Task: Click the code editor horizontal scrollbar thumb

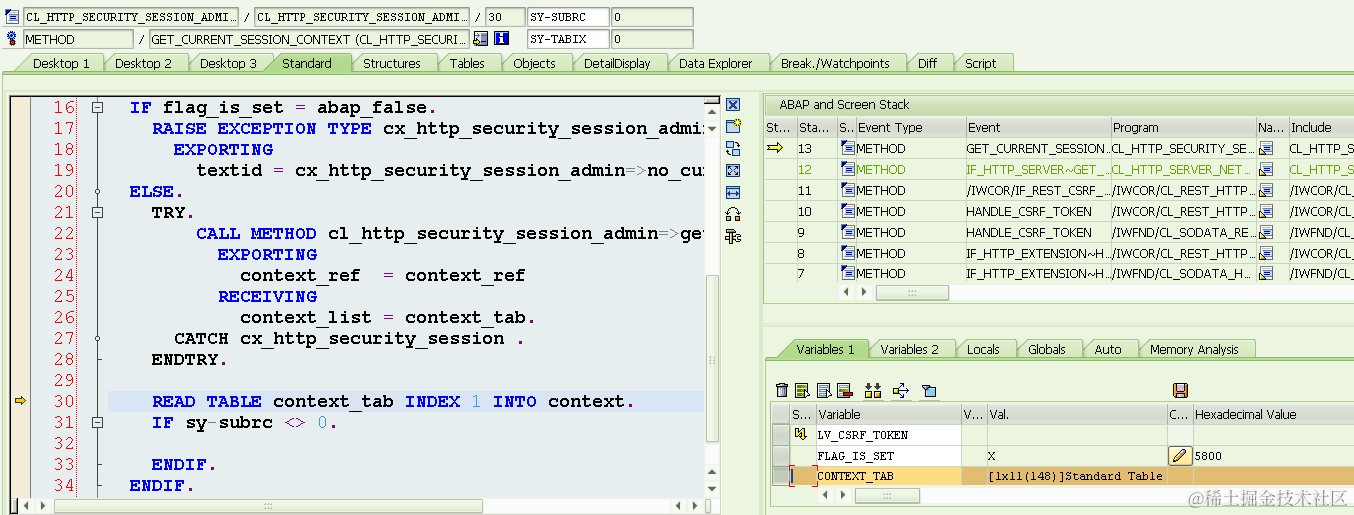Action: (268, 506)
